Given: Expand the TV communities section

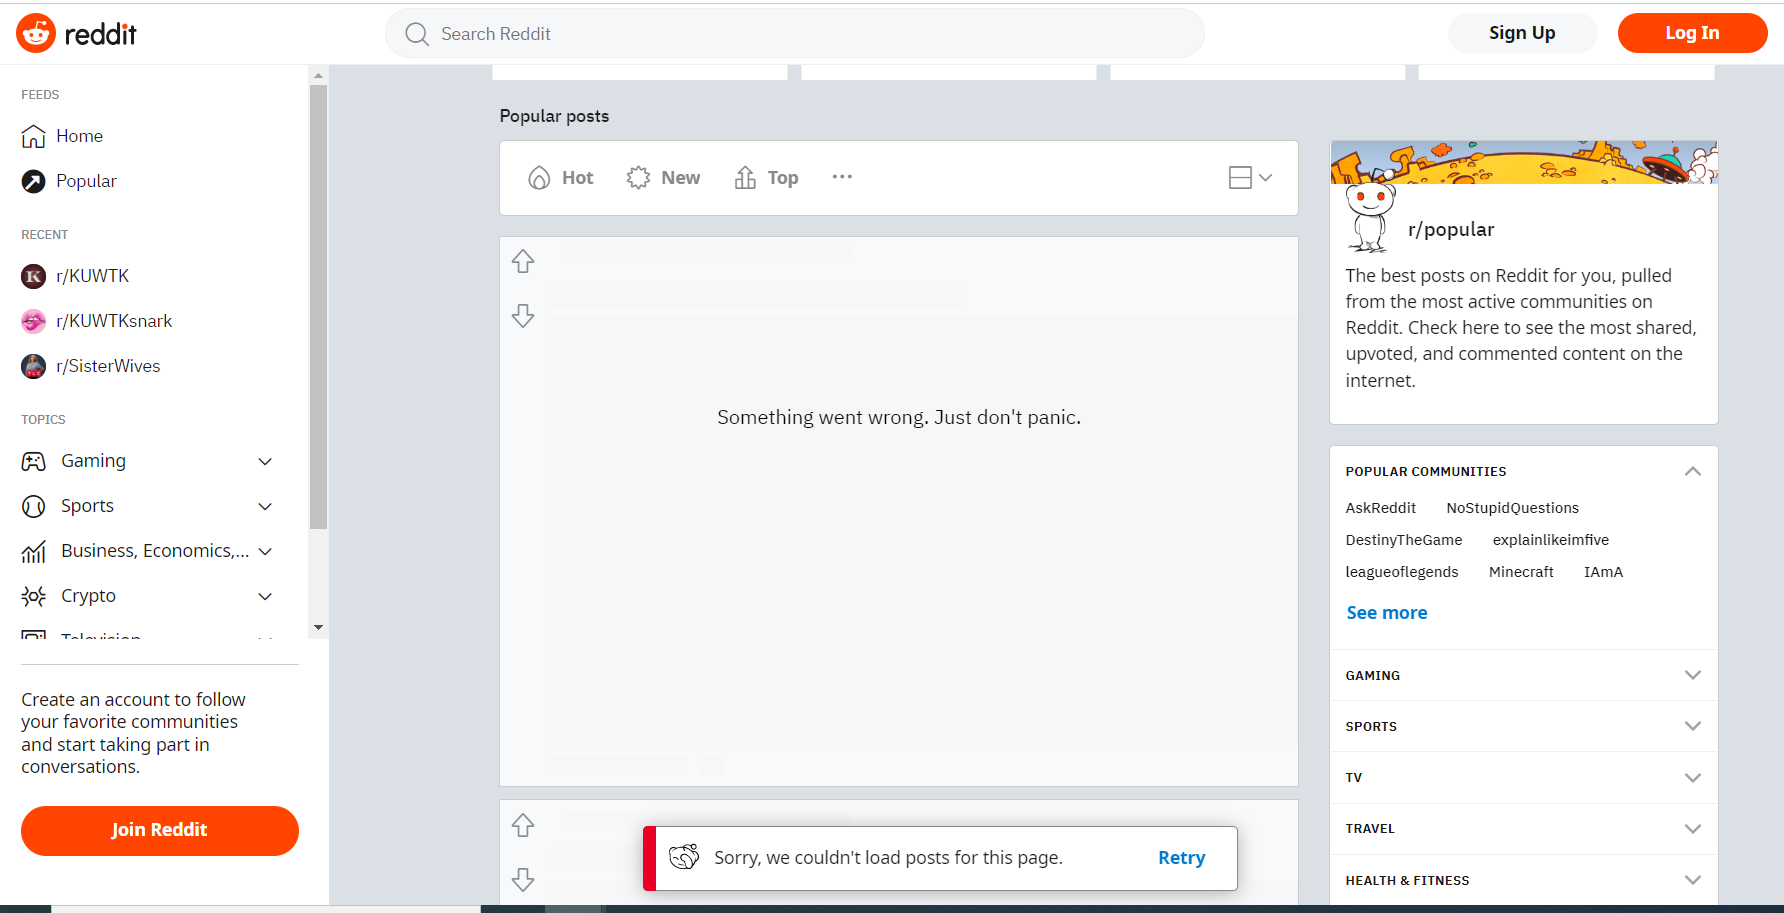Looking at the screenshot, I should [1692, 778].
